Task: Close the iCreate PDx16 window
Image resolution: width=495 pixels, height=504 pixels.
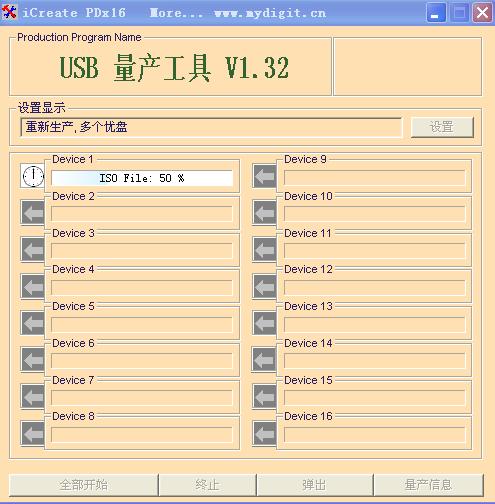Action: (x=482, y=13)
